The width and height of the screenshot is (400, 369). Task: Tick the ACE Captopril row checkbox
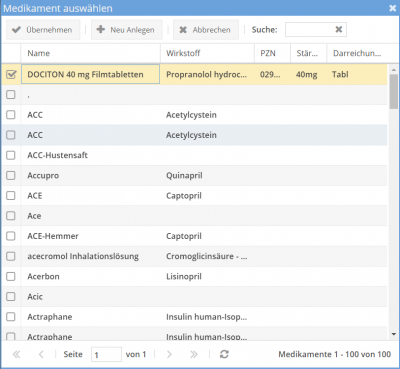click(11, 196)
